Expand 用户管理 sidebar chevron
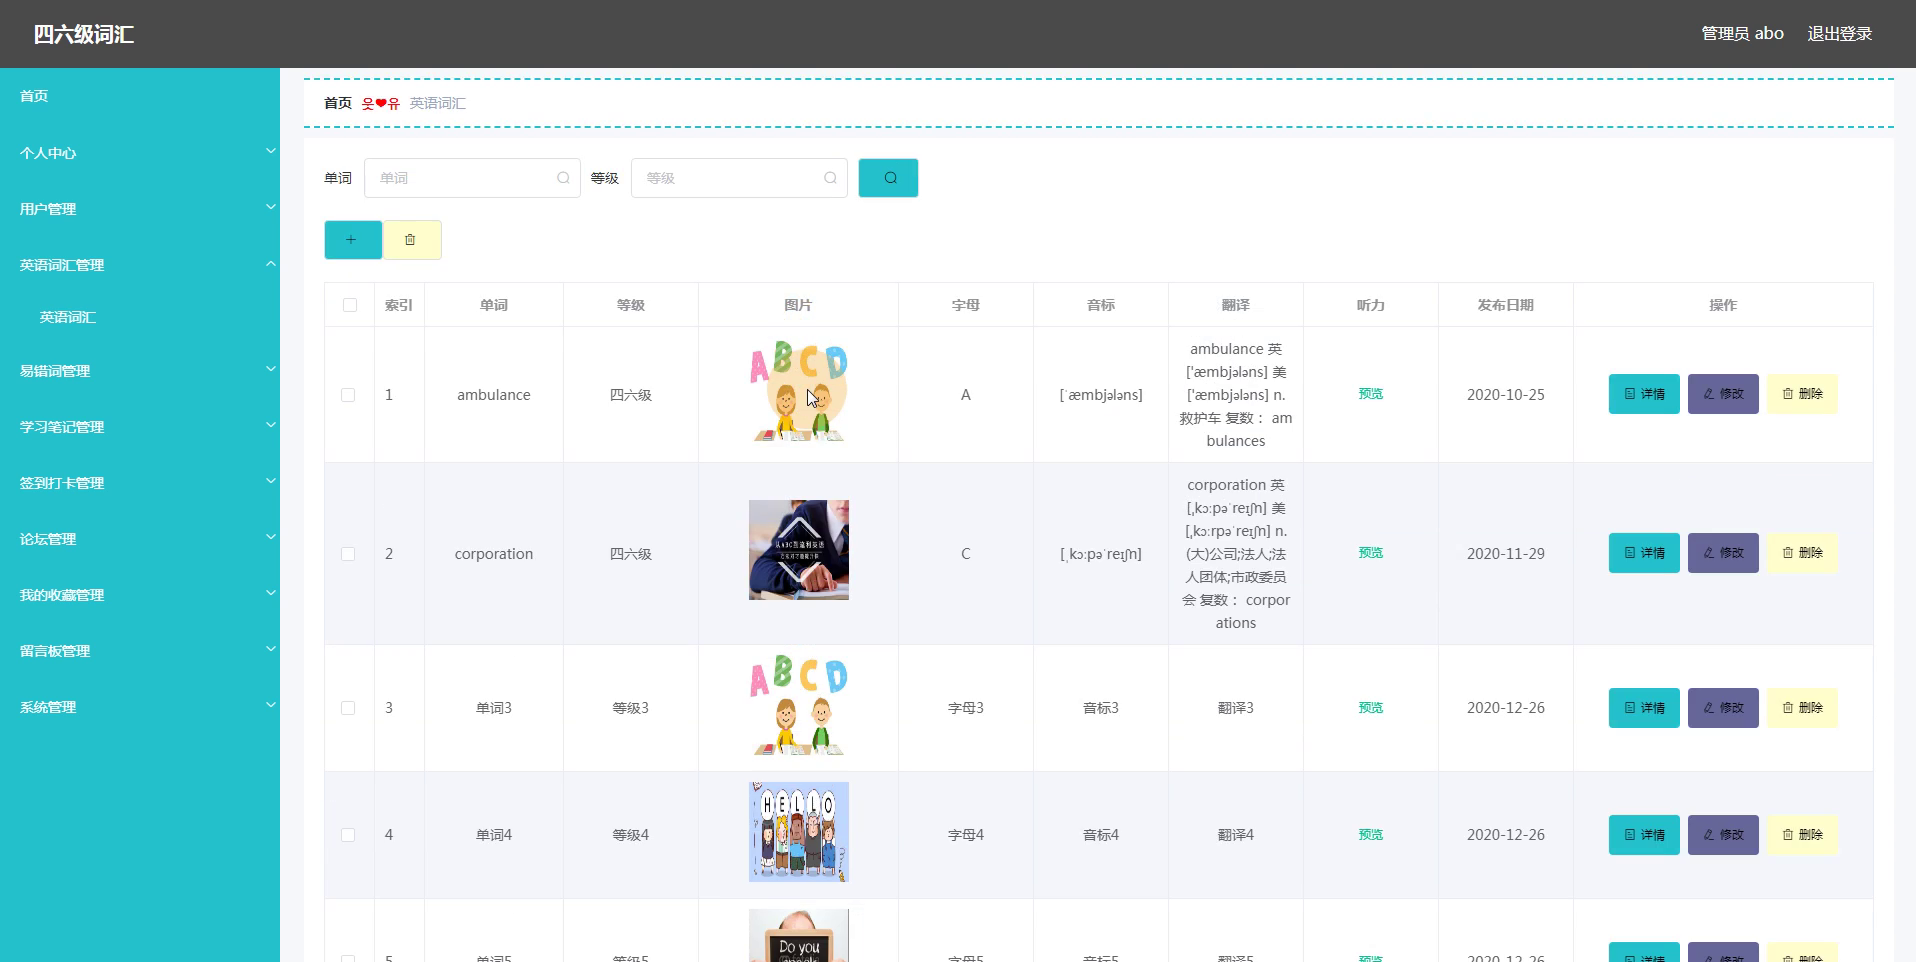1916x962 pixels. pos(270,207)
